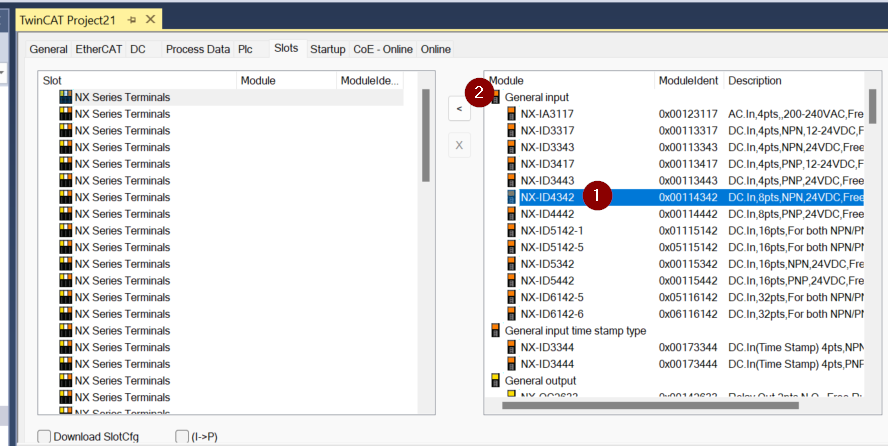The height and width of the screenshot is (446, 888).
Task: Click ModuleIdent value 0x00123117
Action: [x=688, y=114]
